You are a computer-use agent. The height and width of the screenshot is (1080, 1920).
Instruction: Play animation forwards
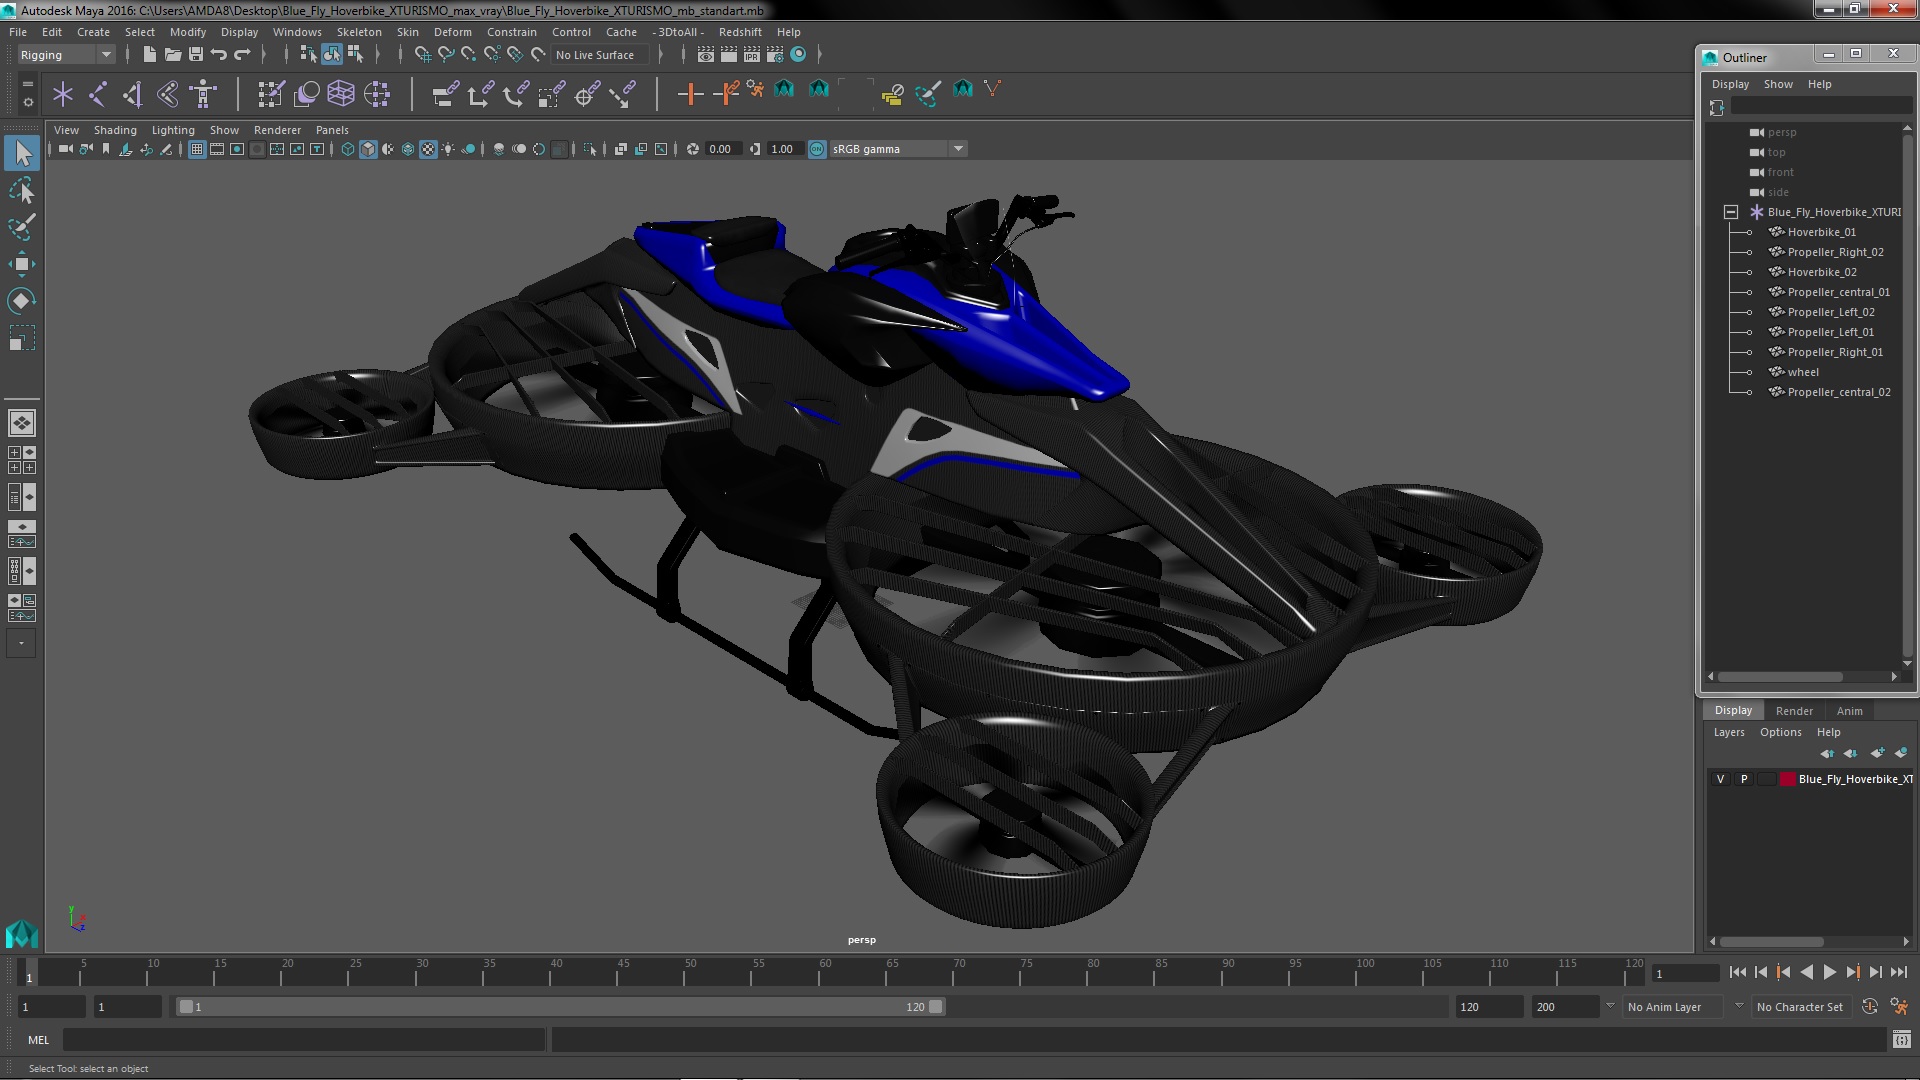pos(1829,972)
